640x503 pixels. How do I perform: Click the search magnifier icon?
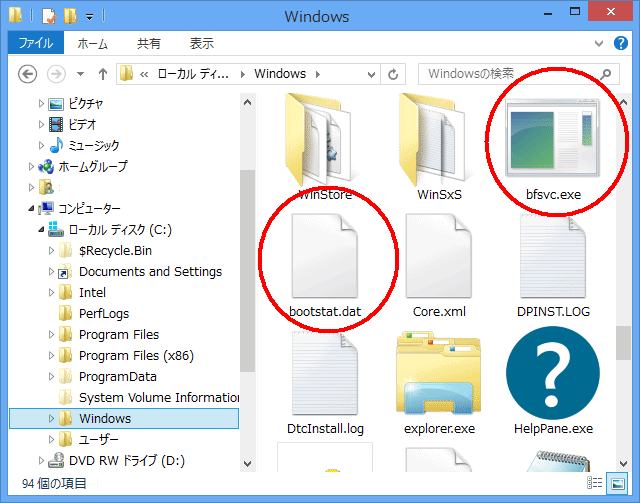(606, 74)
